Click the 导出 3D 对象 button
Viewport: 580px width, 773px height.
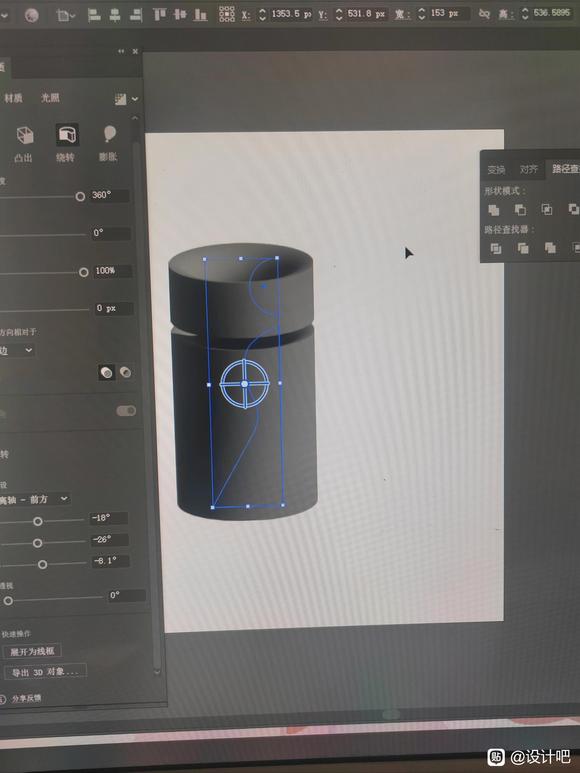pyautogui.click(x=45, y=672)
